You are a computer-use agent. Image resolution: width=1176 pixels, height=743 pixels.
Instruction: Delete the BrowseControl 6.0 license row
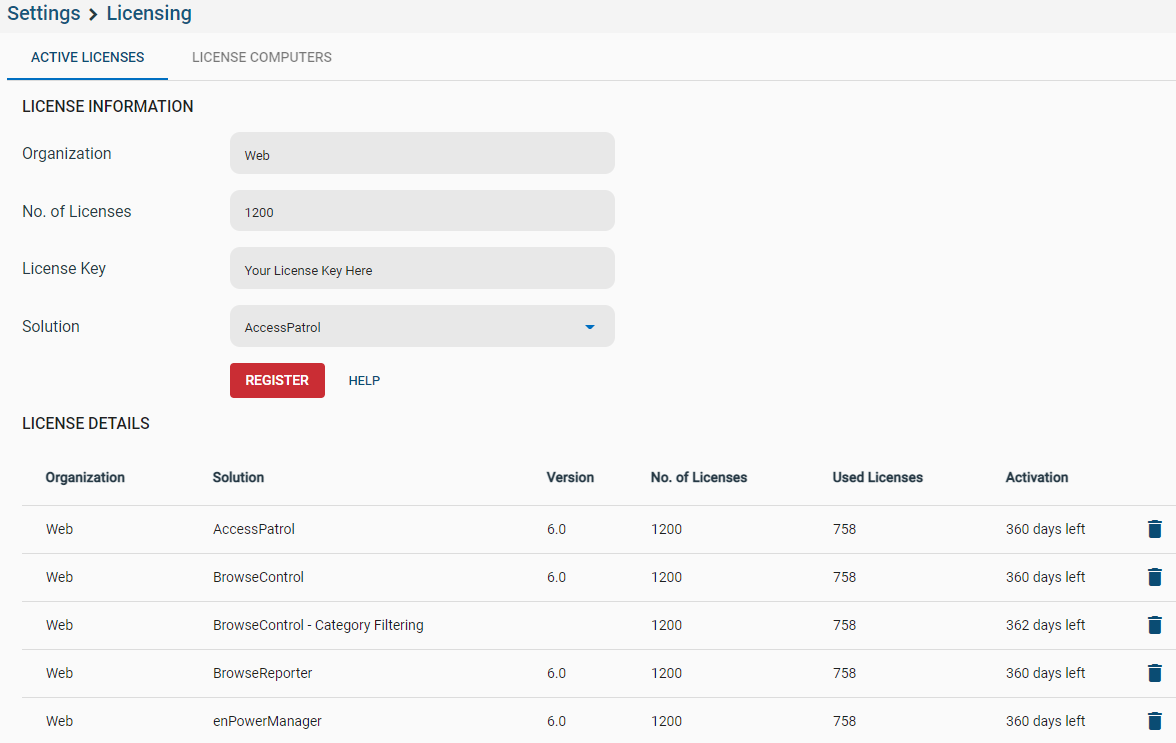1154,577
